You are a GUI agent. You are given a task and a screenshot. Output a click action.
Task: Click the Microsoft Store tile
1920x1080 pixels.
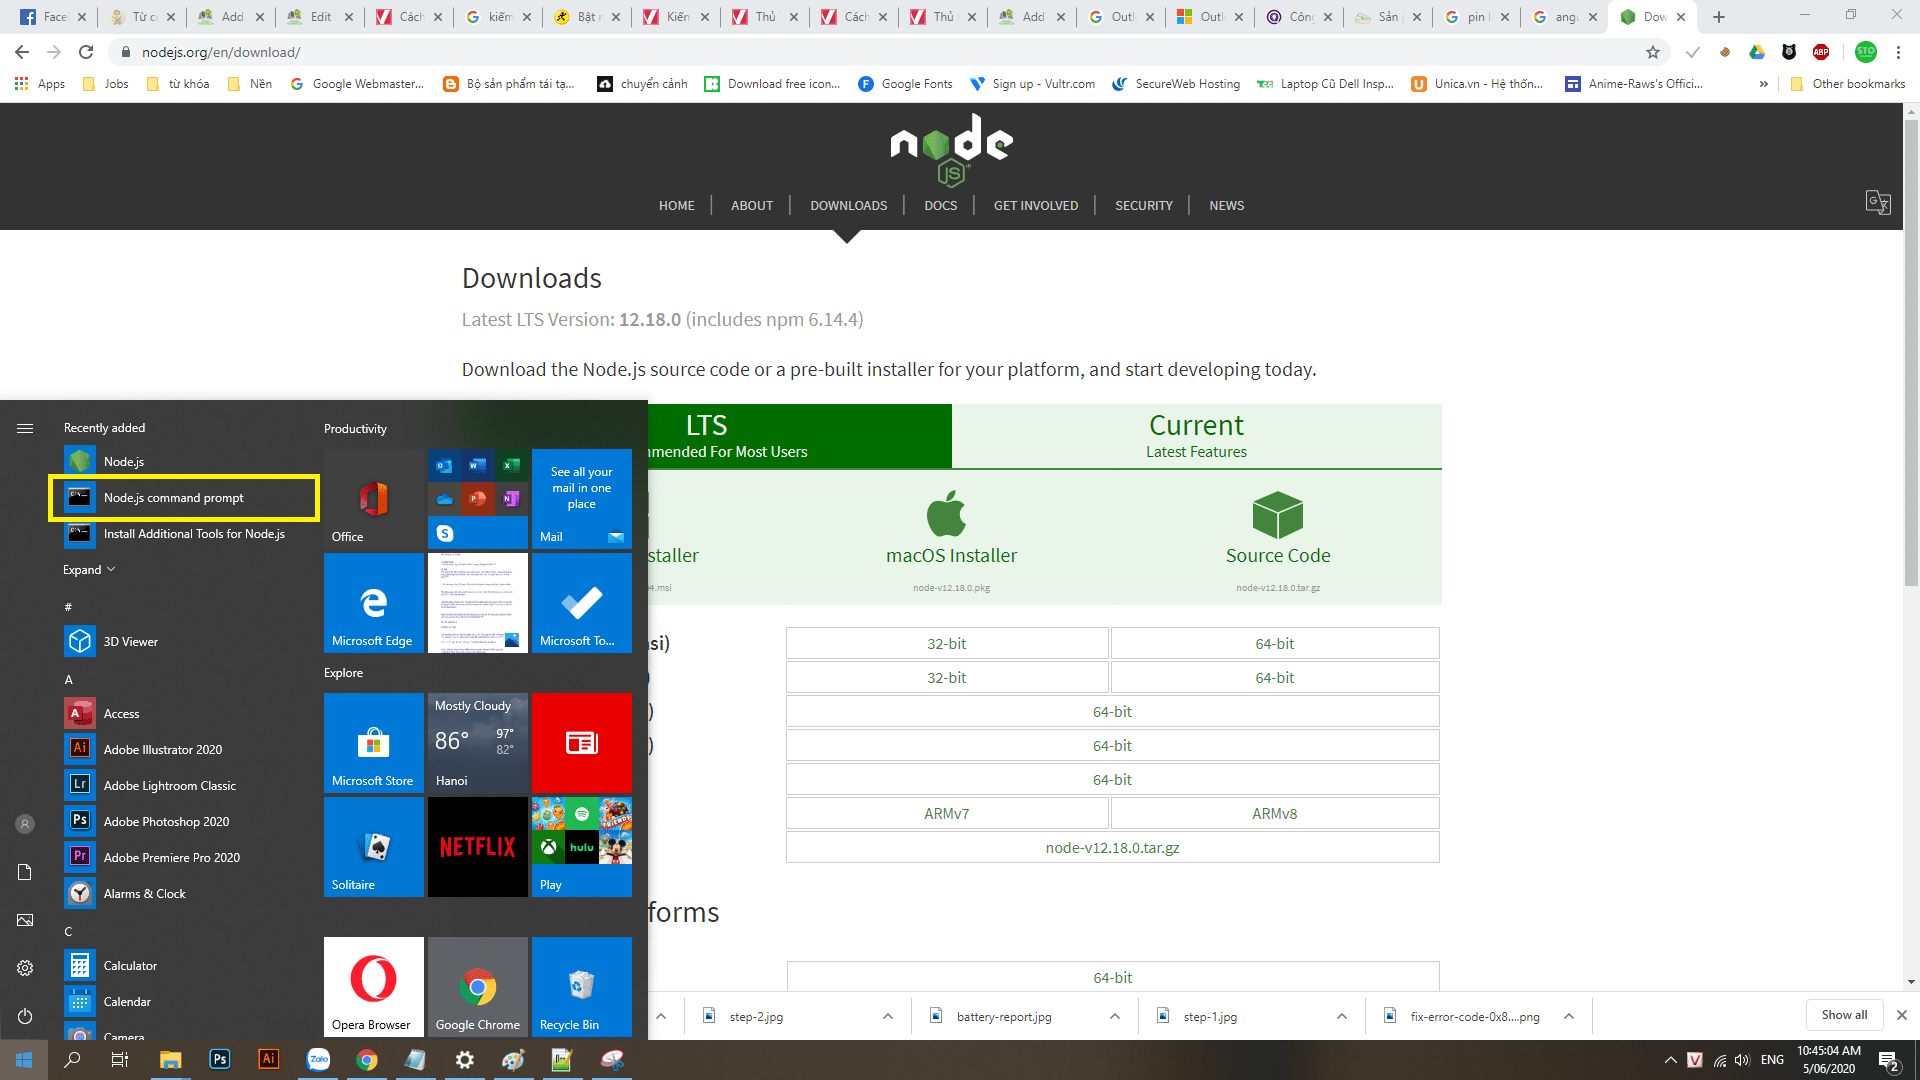[373, 743]
